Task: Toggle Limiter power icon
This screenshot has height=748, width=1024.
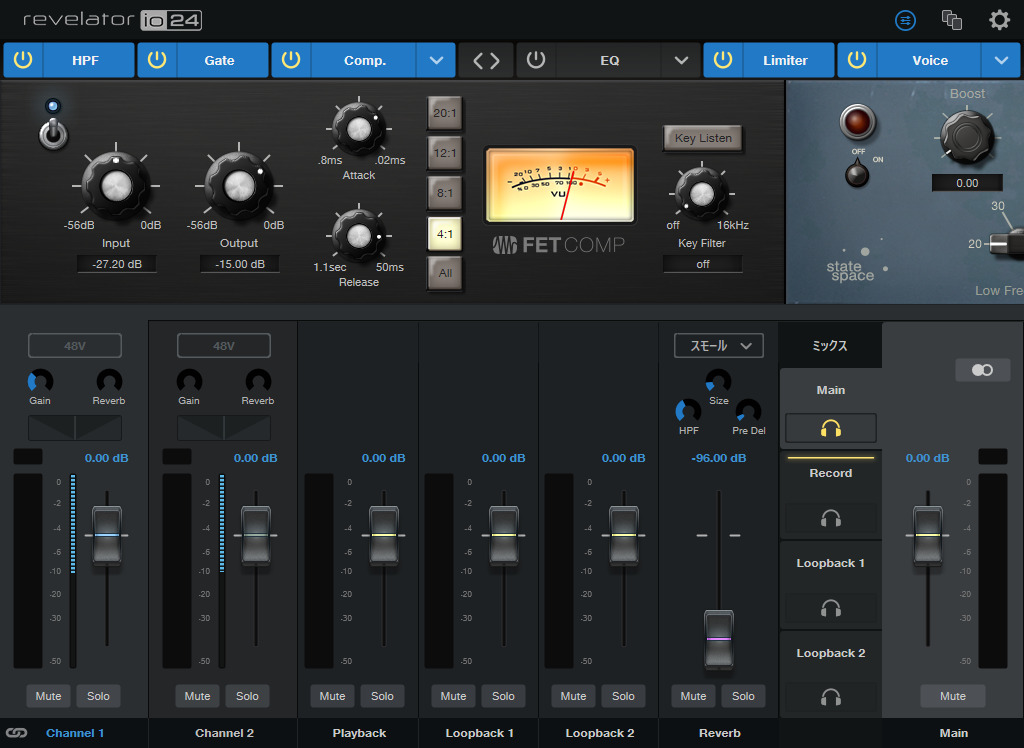Action: point(723,60)
